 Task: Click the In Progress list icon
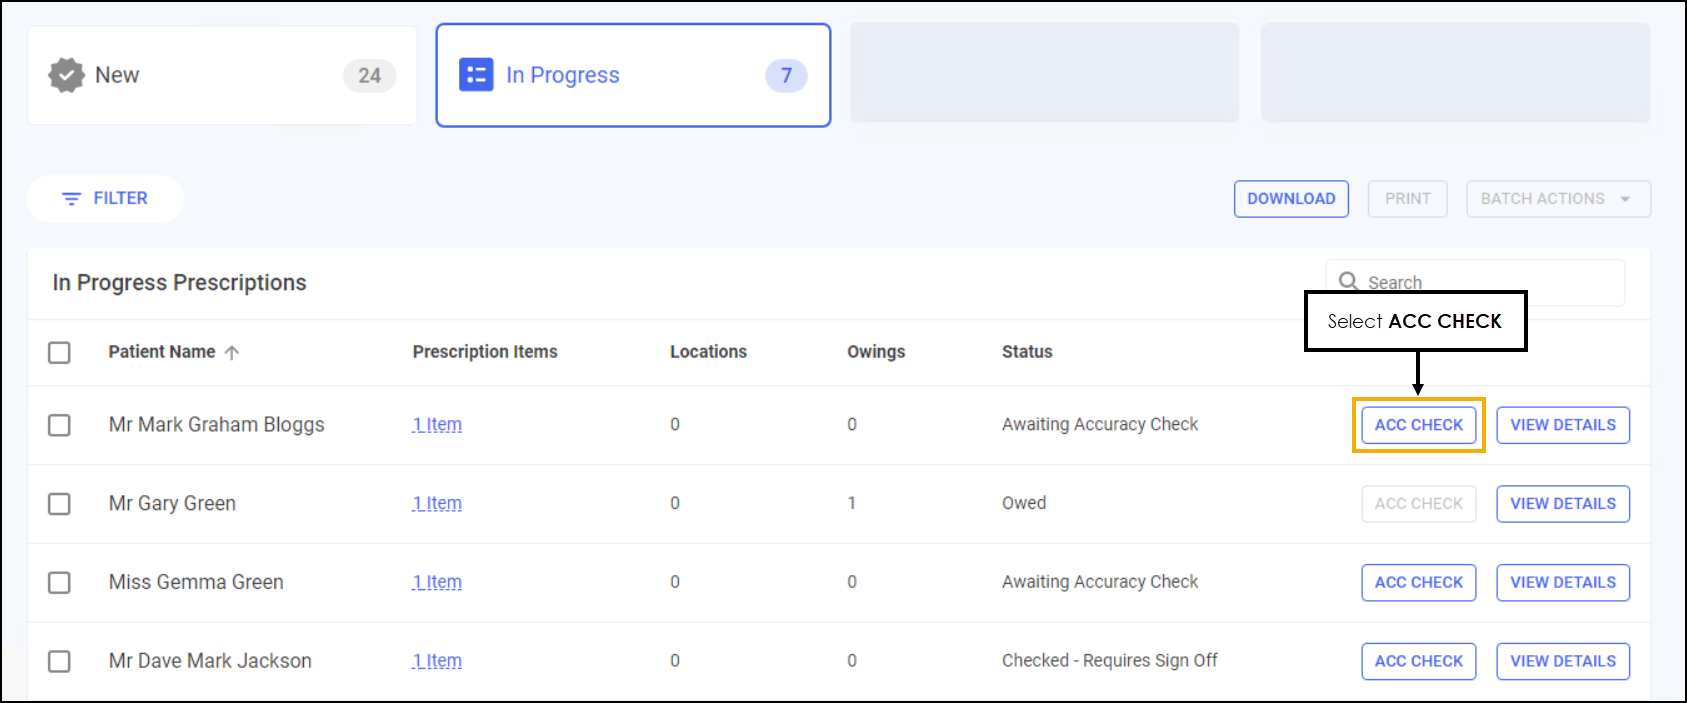point(476,75)
